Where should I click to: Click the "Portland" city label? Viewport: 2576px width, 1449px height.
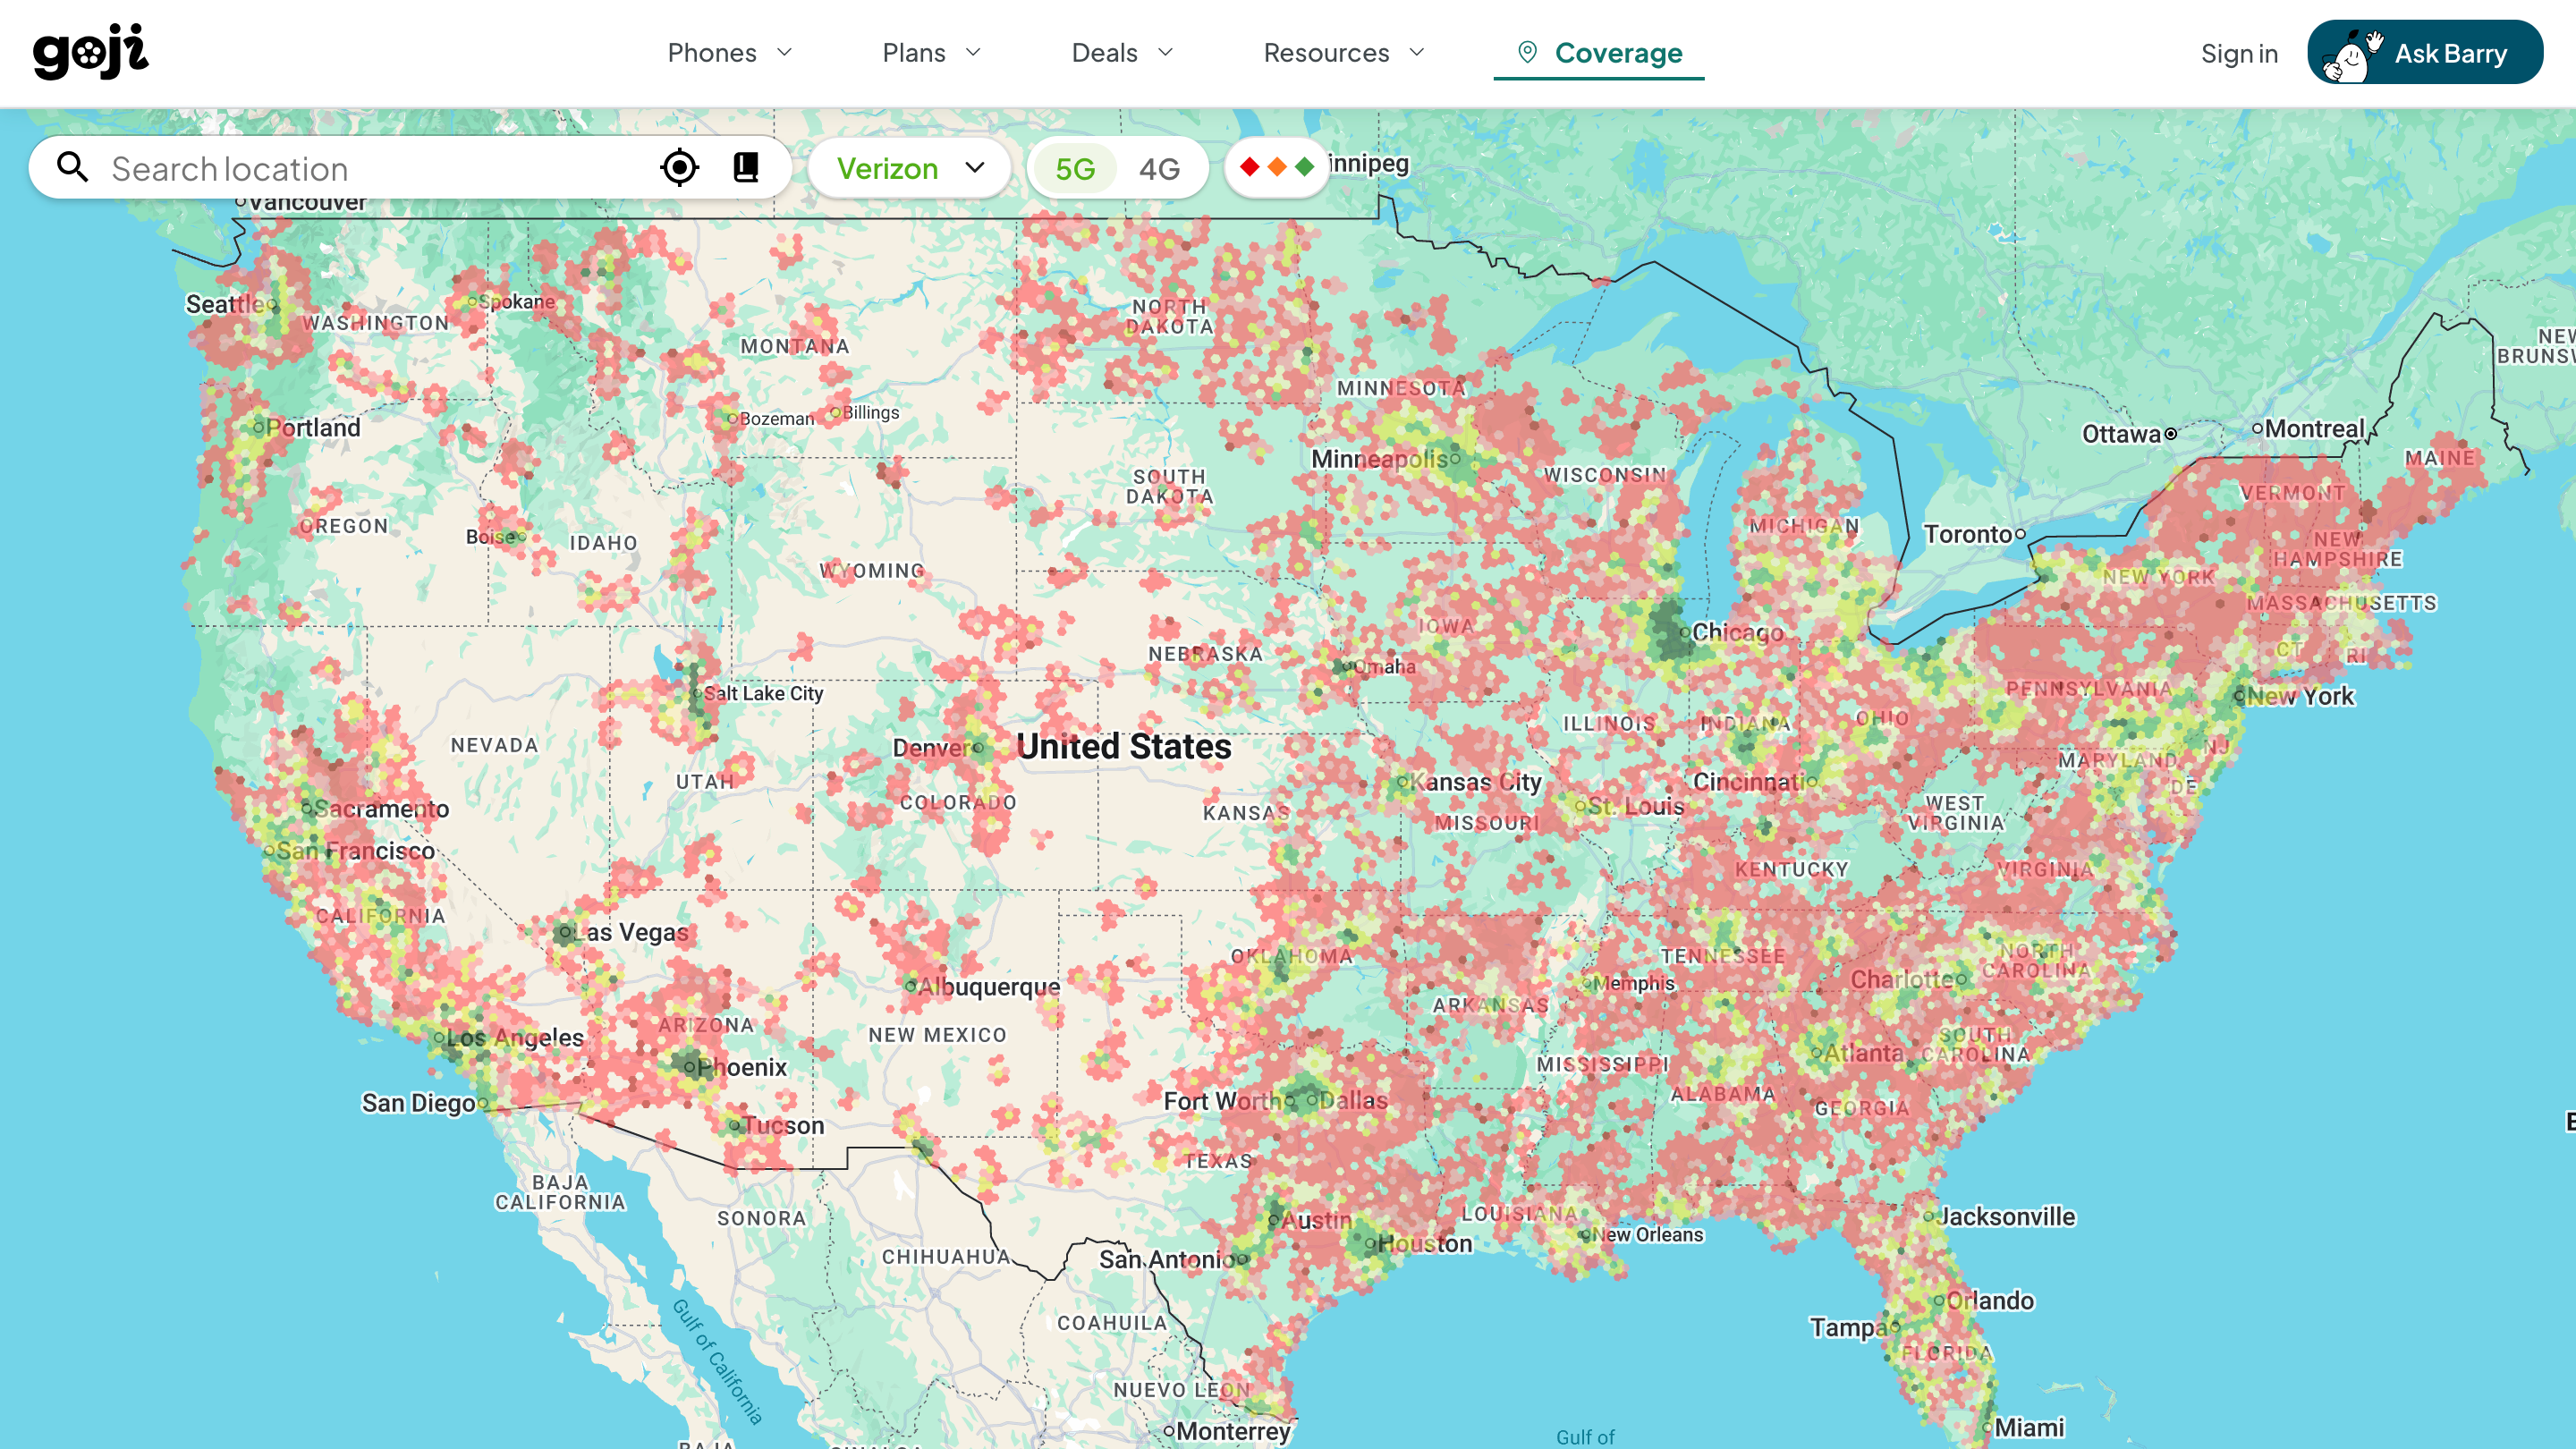pos(313,428)
